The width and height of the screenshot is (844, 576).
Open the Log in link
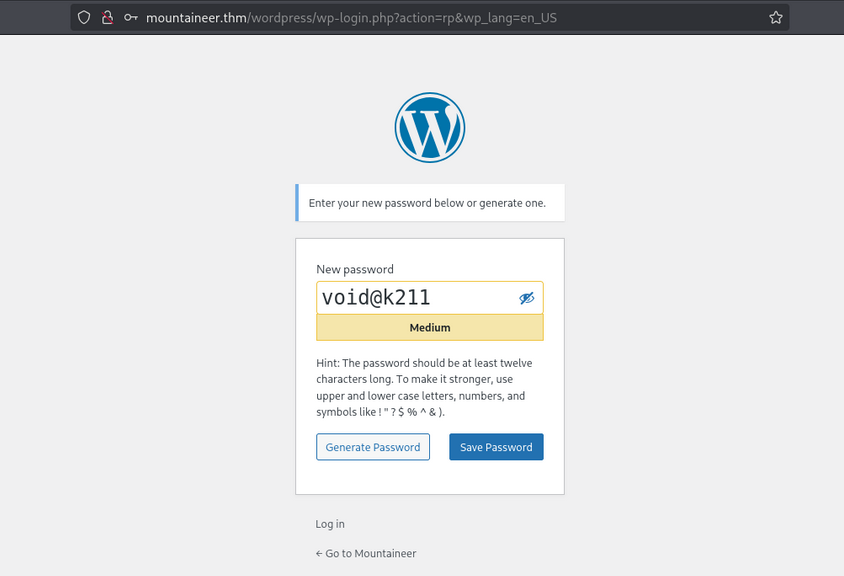pos(330,524)
